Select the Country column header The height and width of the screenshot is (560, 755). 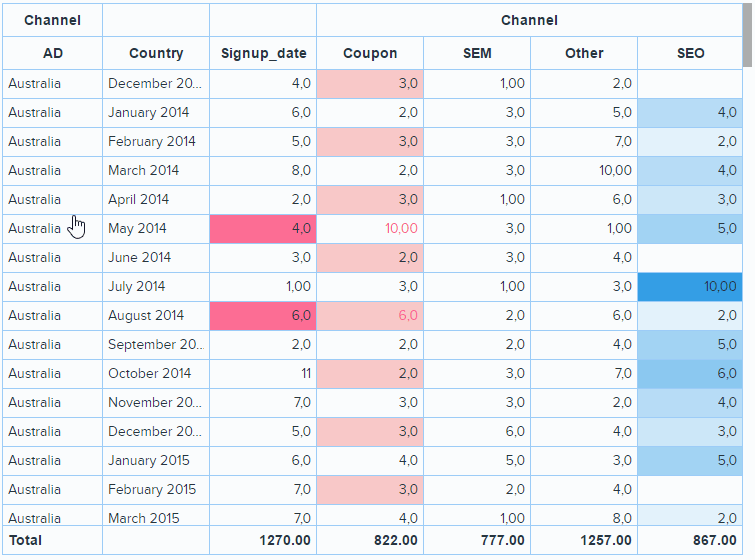click(x=156, y=53)
